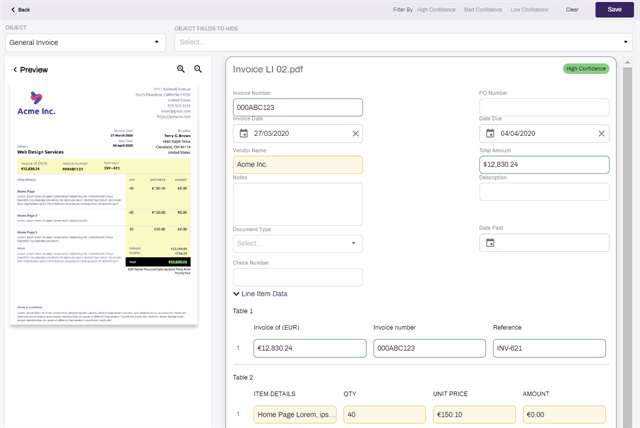Click the Notes text area
The image size is (640, 428).
(298, 204)
